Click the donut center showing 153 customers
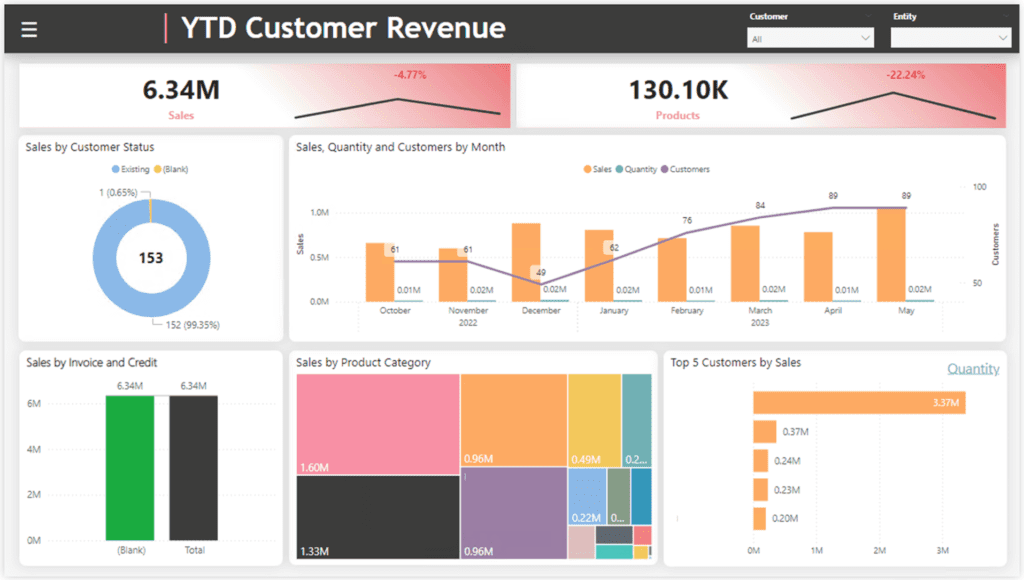 [x=152, y=257]
